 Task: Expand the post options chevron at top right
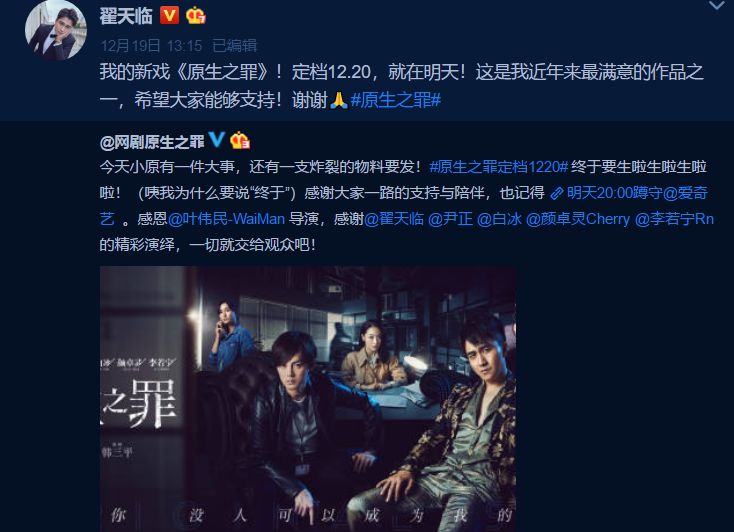717,6
